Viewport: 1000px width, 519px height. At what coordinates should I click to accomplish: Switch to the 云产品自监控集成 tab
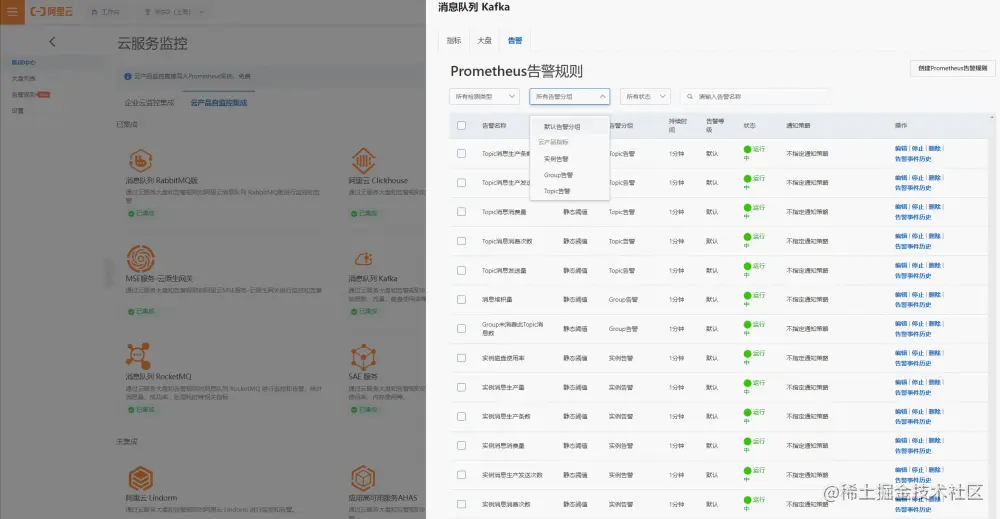218,103
